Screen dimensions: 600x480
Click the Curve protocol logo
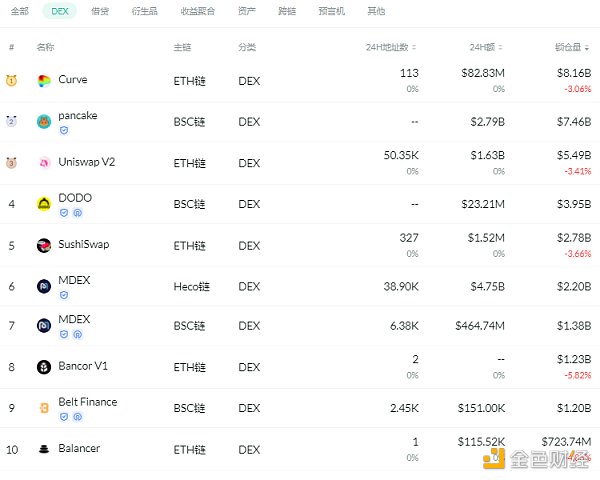[x=44, y=80]
